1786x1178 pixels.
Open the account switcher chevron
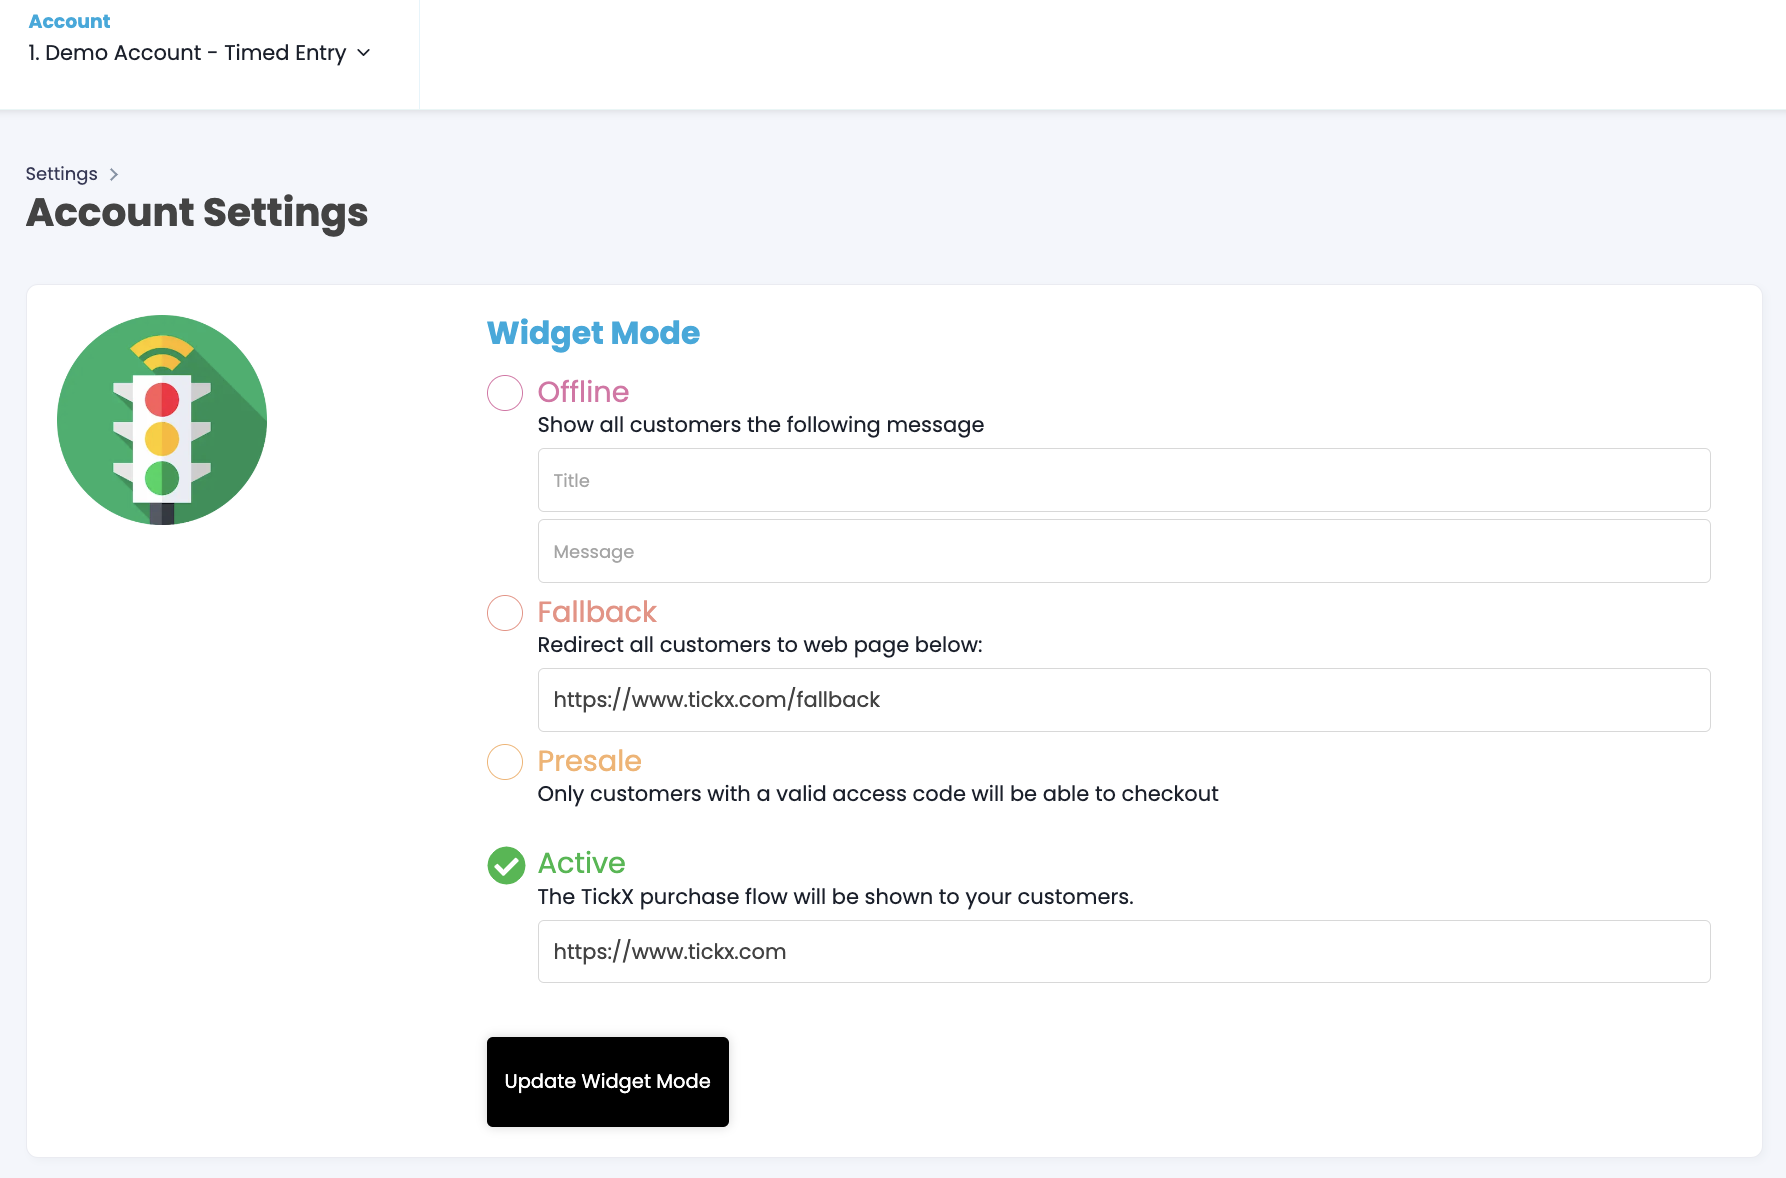point(363,53)
